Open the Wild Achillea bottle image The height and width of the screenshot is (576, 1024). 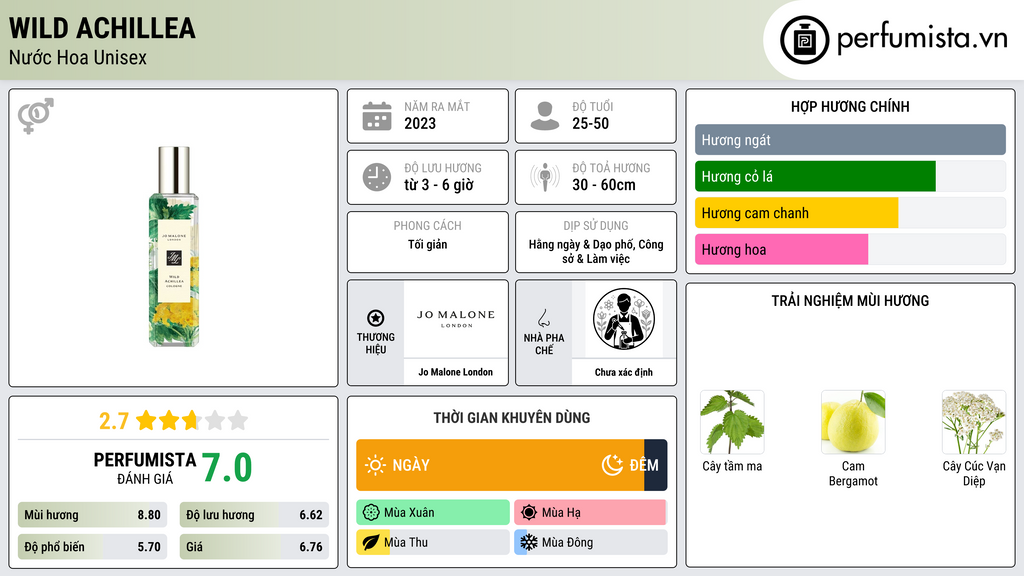coord(174,246)
